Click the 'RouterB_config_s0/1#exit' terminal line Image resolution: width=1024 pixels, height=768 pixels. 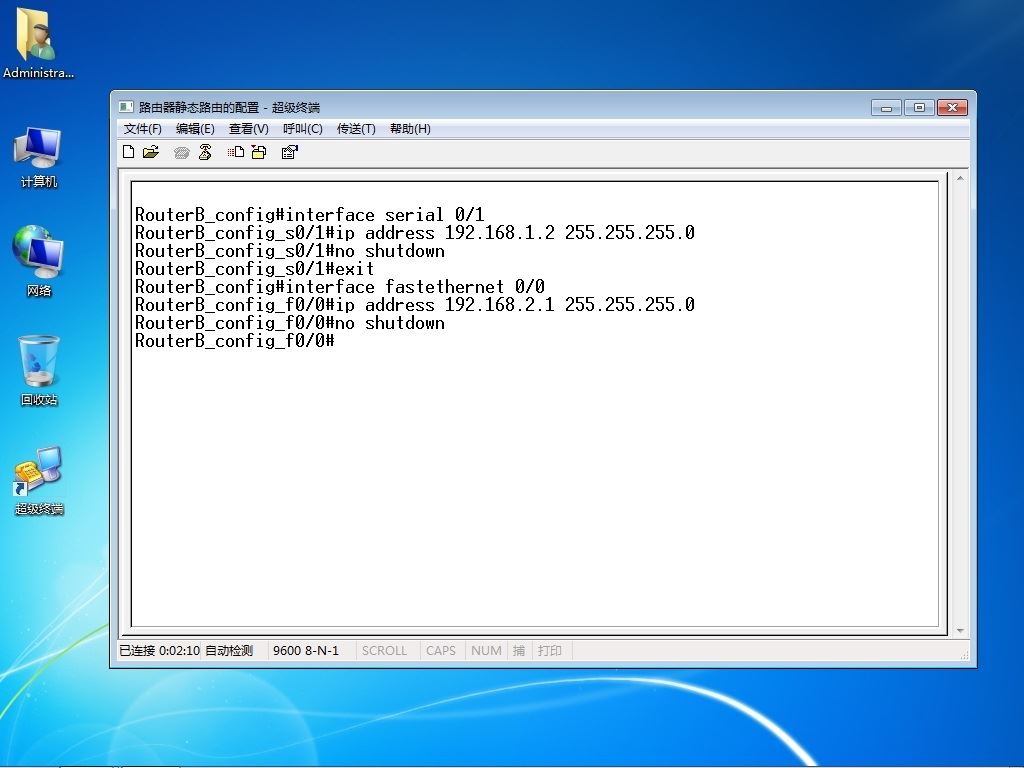tap(255, 269)
